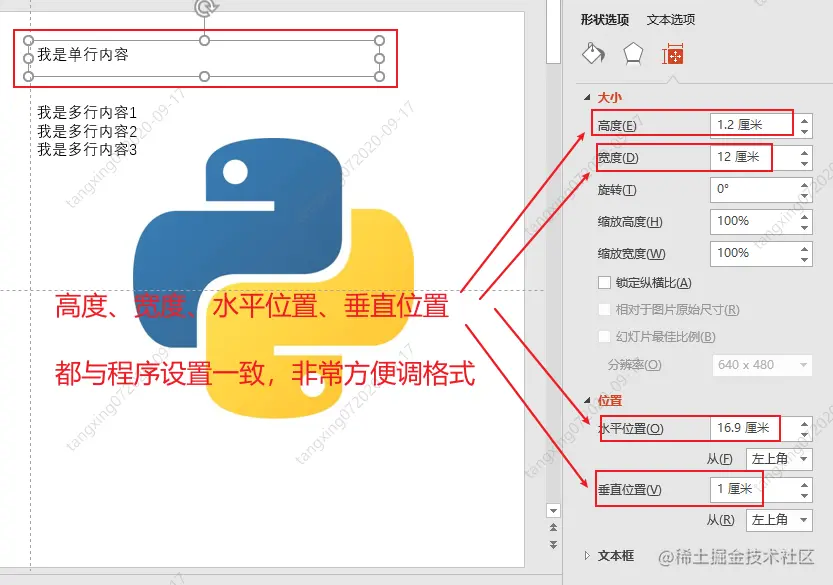The width and height of the screenshot is (833, 585).
Task: Open the 从(F) 左上角 dropdown
Action: point(779,459)
